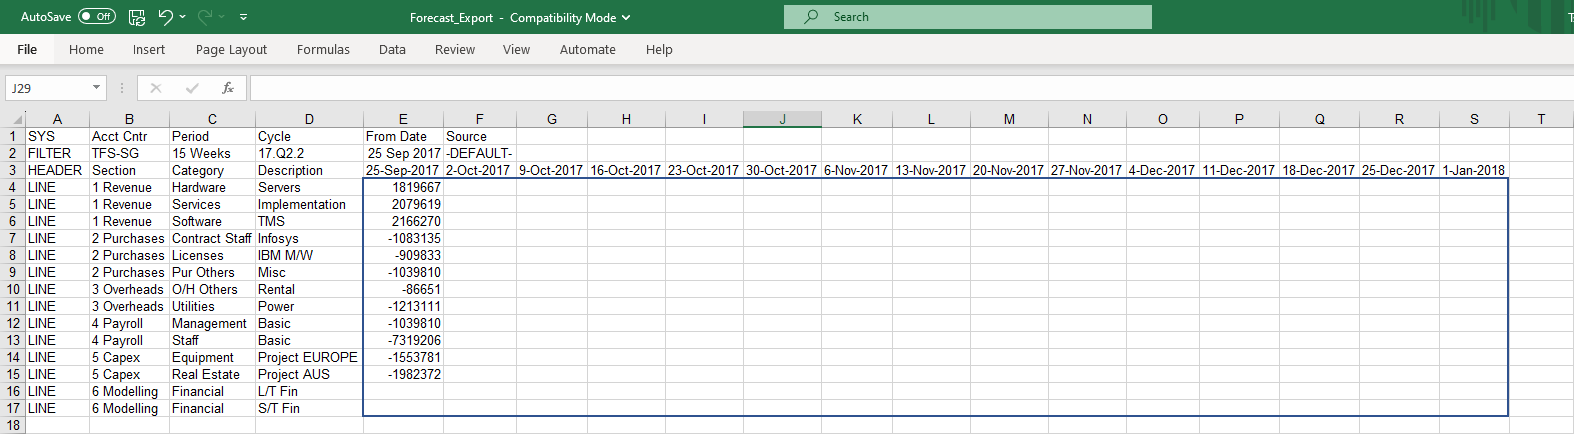The height and width of the screenshot is (435, 1574).
Task: Select the Automate tab
Action: tap(587, 50)
